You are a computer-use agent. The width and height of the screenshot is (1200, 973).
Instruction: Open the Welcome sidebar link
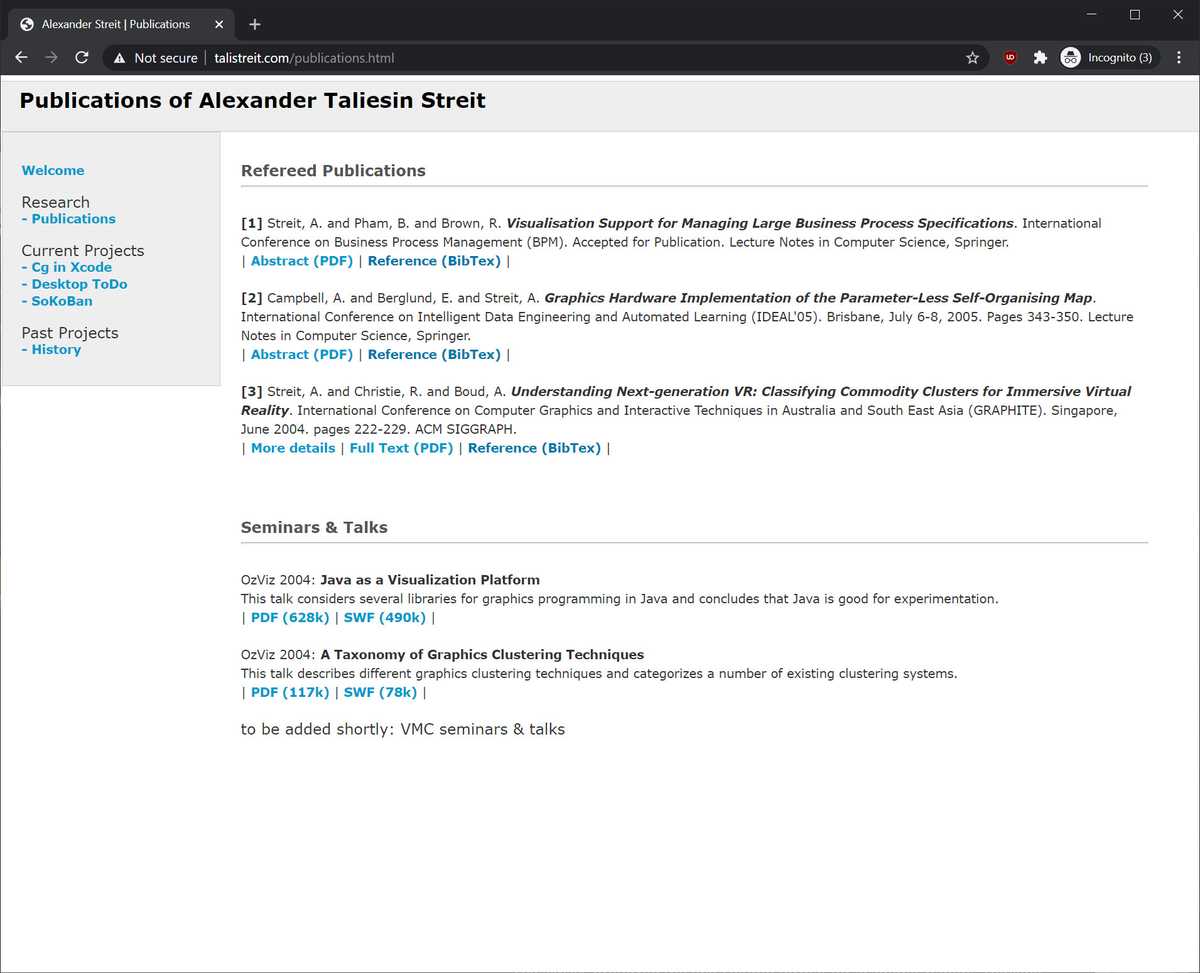[53, 171]
